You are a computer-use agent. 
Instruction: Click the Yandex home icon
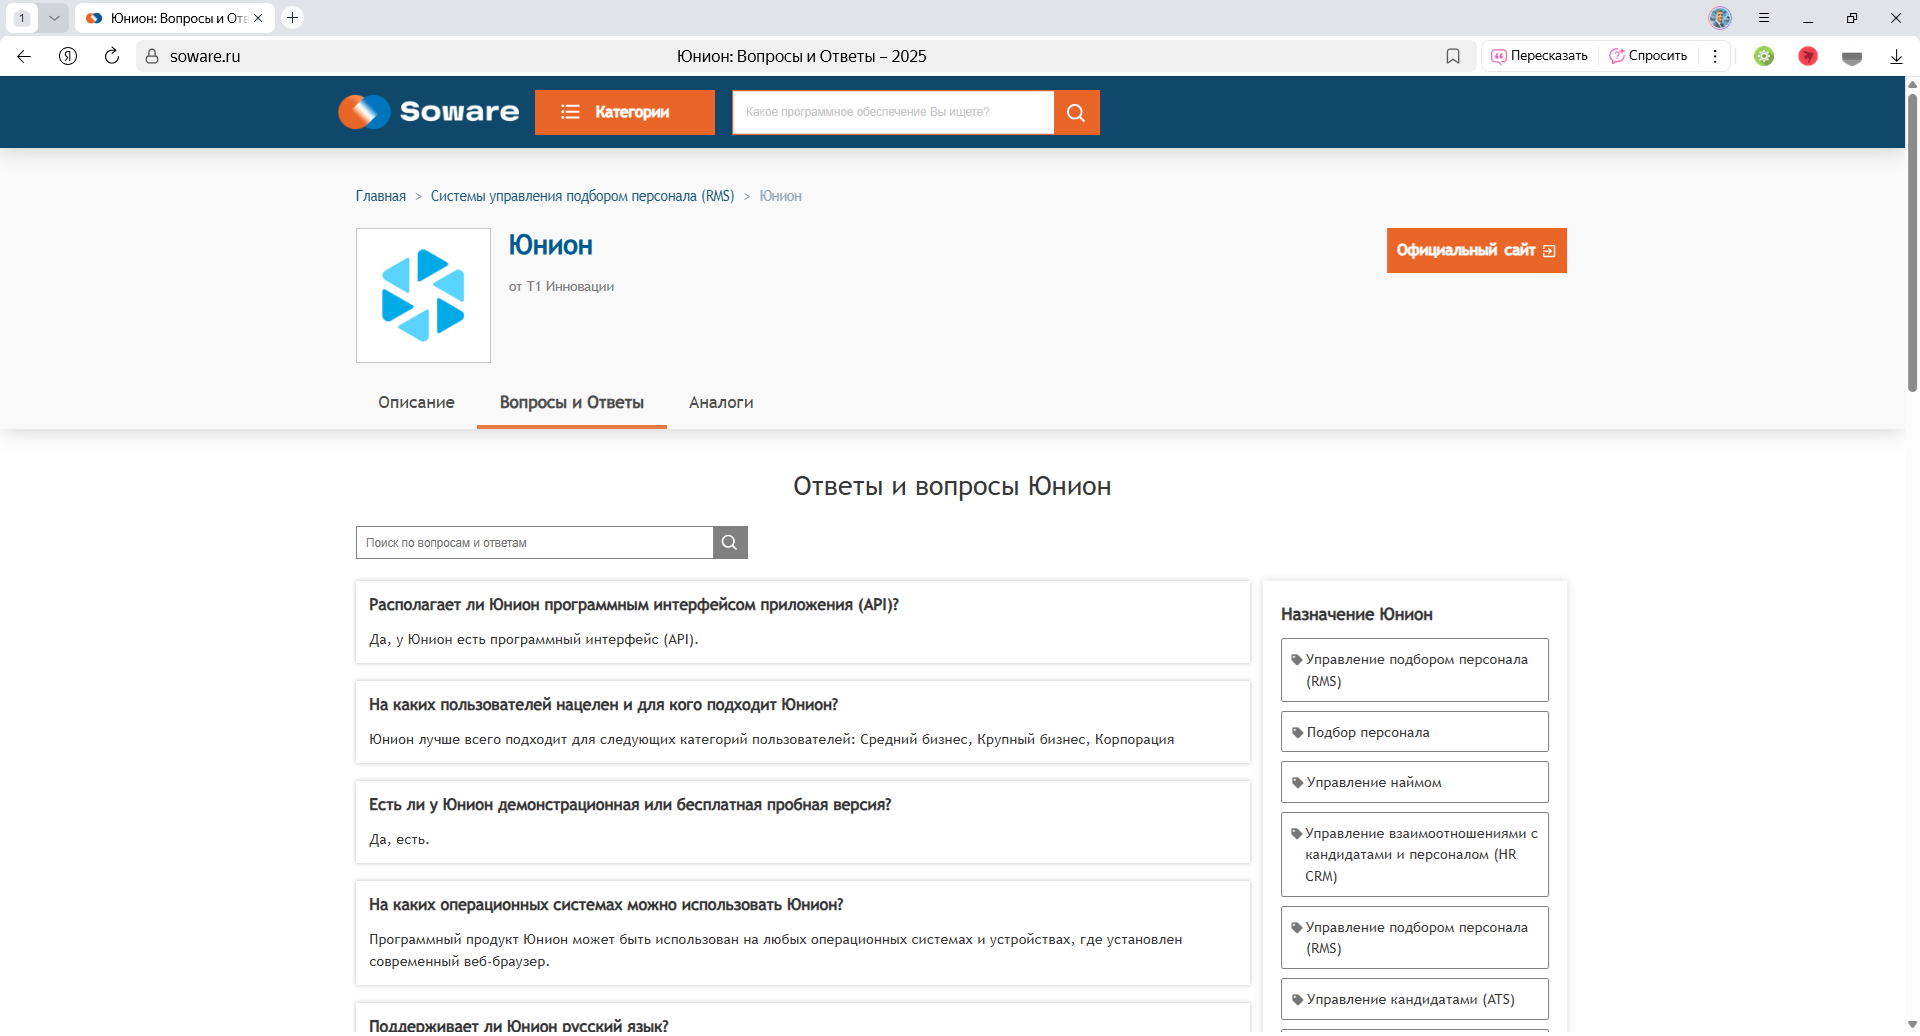coord(68,56)
